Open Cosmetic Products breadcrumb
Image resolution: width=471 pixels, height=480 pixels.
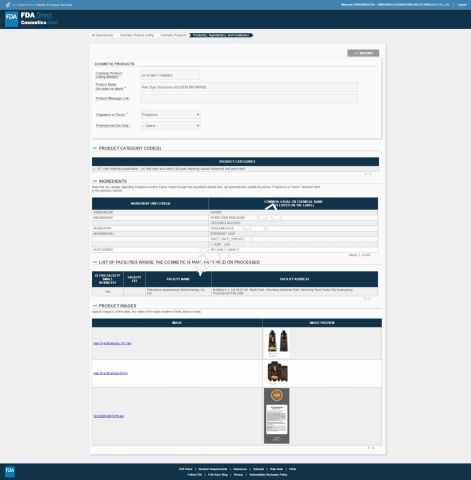[173, 35]
